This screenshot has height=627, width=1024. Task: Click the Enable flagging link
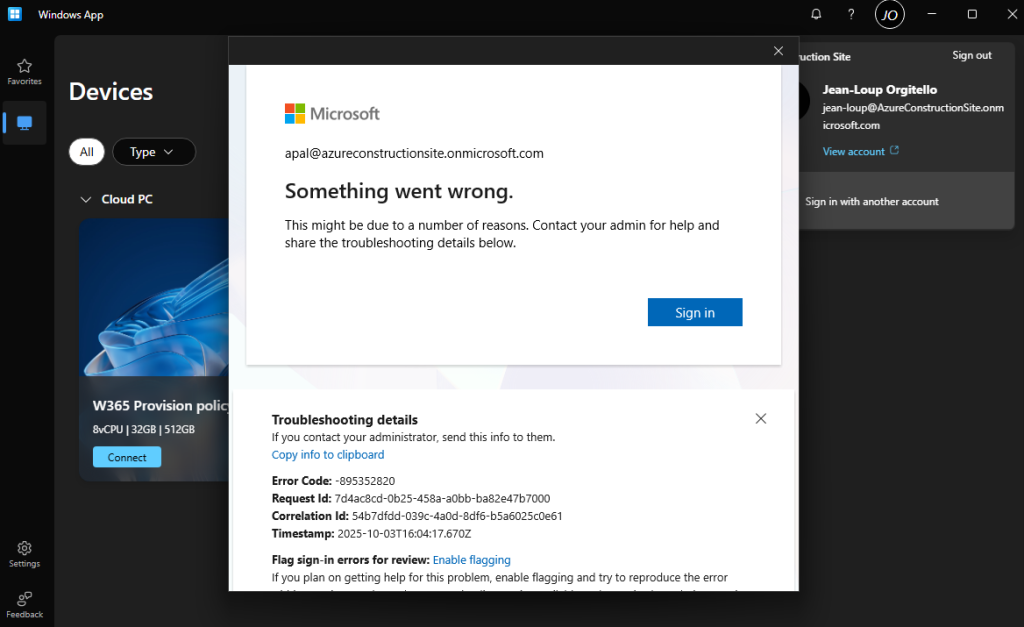pos(471,560)
